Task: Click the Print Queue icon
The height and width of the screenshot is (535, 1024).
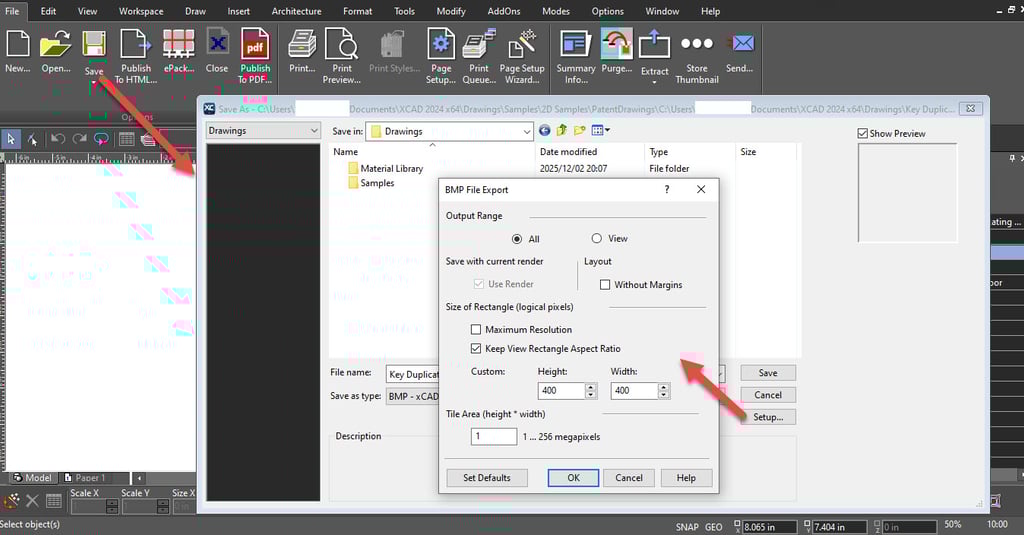Action: click(479, 44)
